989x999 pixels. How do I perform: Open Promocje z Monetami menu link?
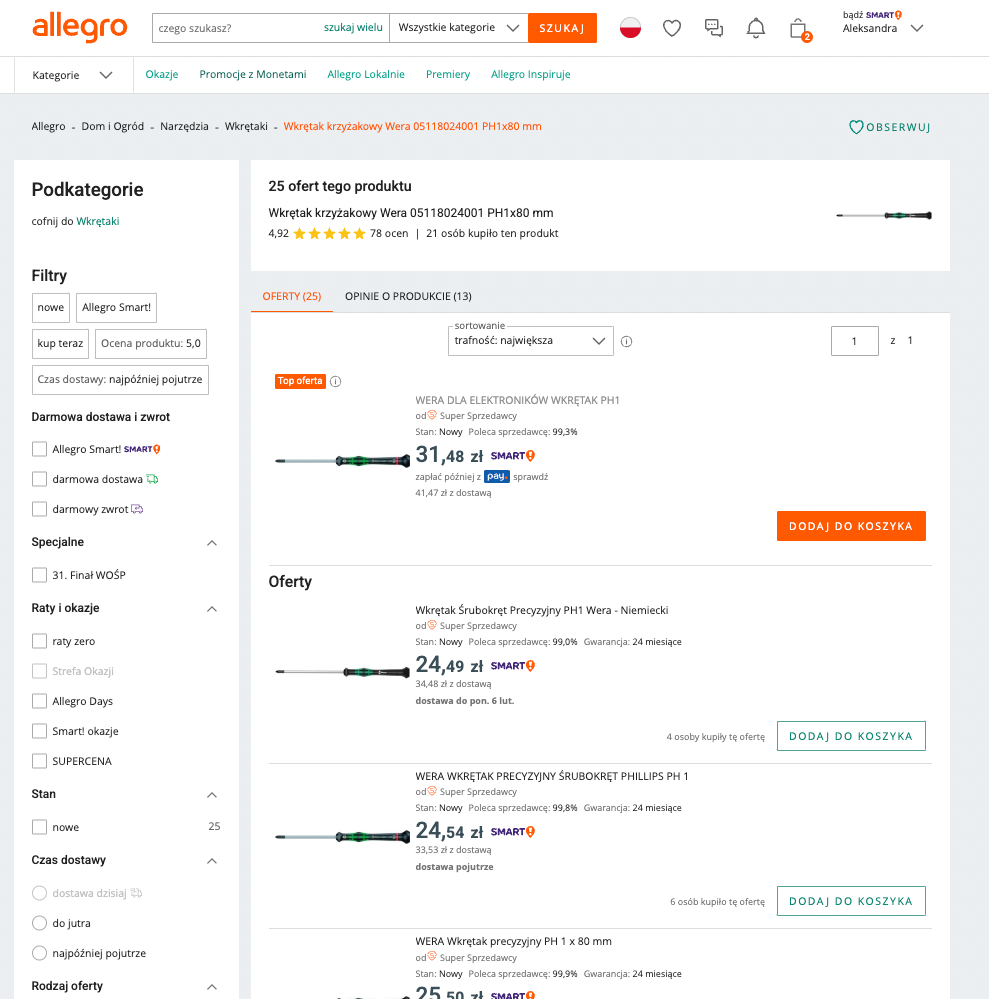pyautogui.click(x=253, y=75)
